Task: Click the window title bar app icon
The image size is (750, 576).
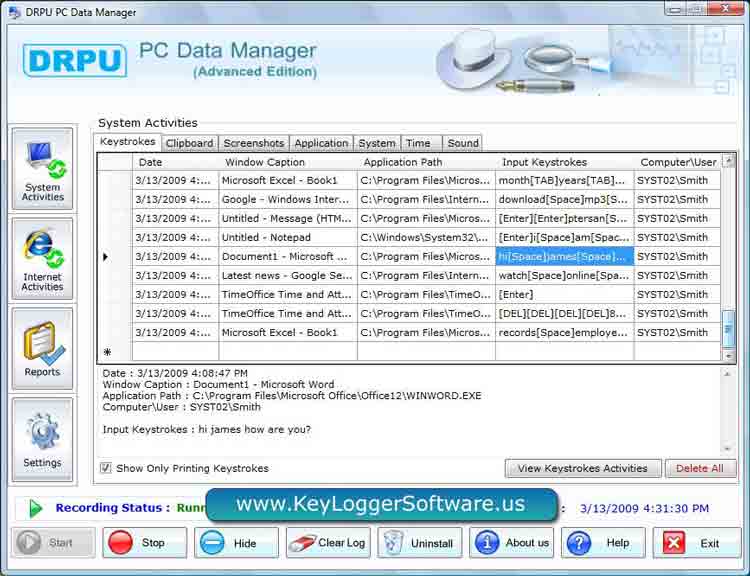Action: (x=14, y=12)
